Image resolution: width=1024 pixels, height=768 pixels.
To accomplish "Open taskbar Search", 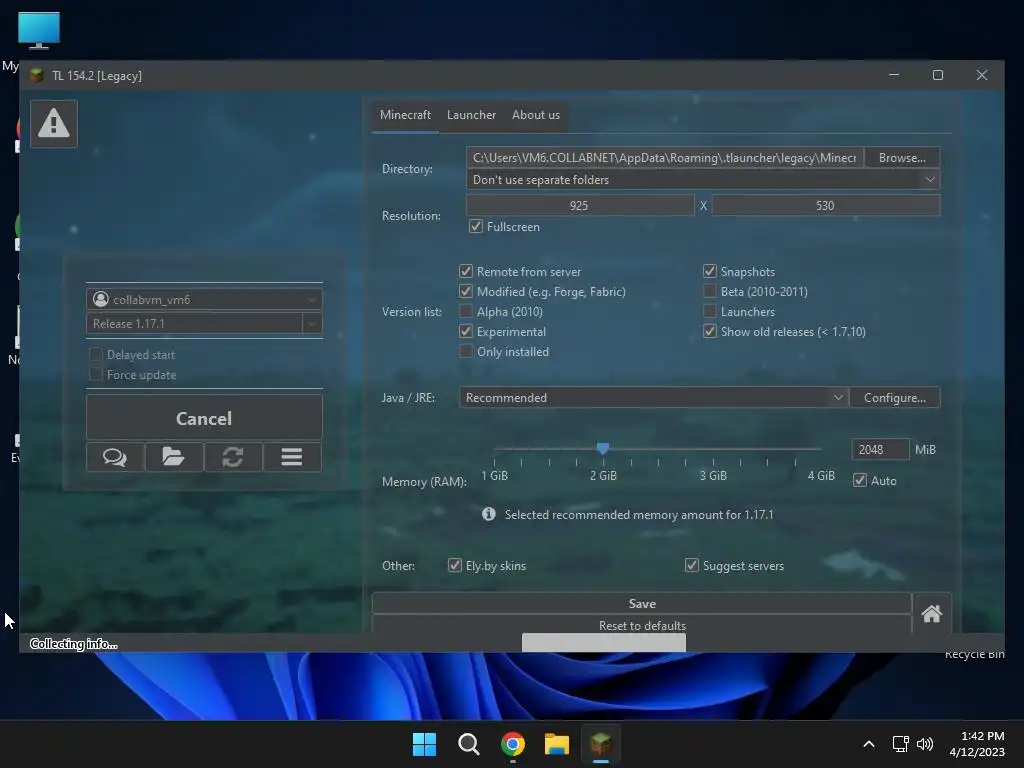I will 468,744.
